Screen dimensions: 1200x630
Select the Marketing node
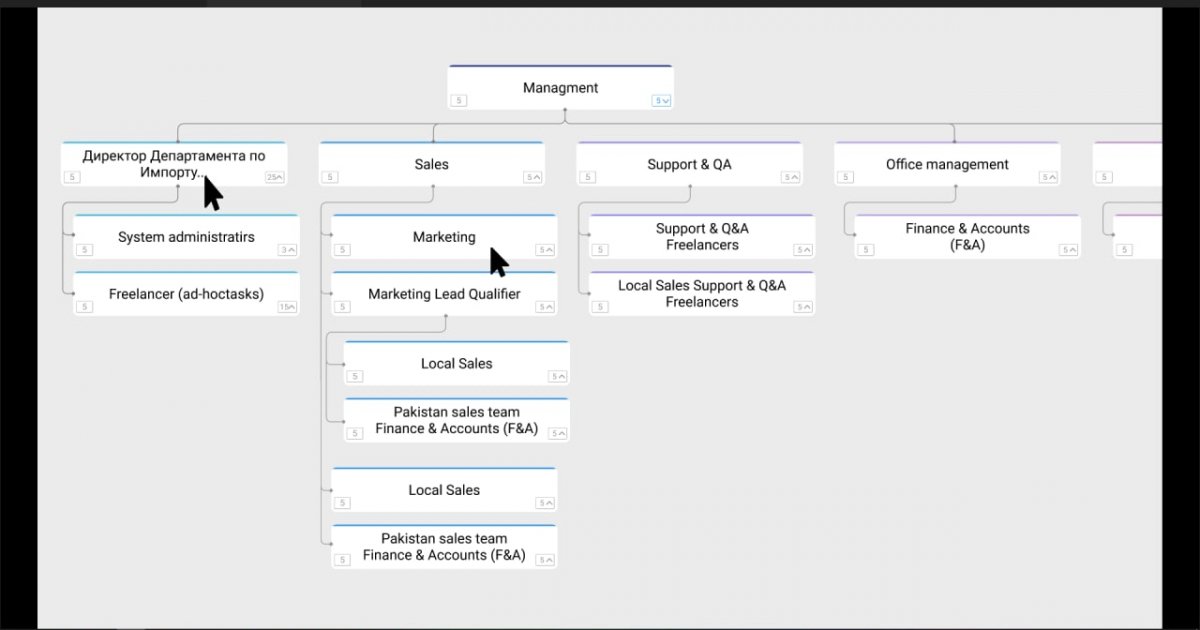[x=444, y=237]
